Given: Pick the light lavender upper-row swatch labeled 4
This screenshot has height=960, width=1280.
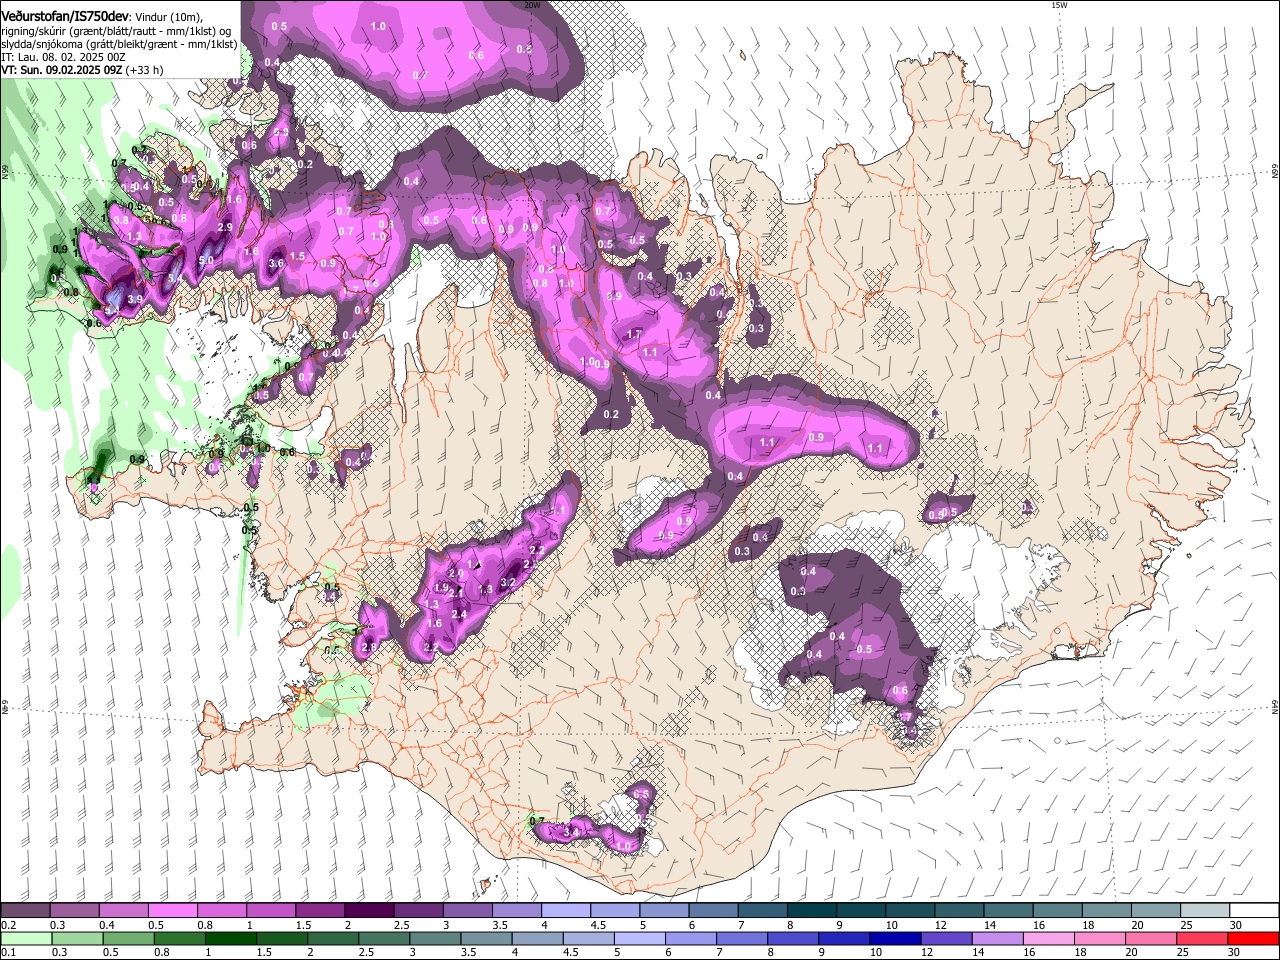Looking at the screenshot, I should click(x=566, y=911).
